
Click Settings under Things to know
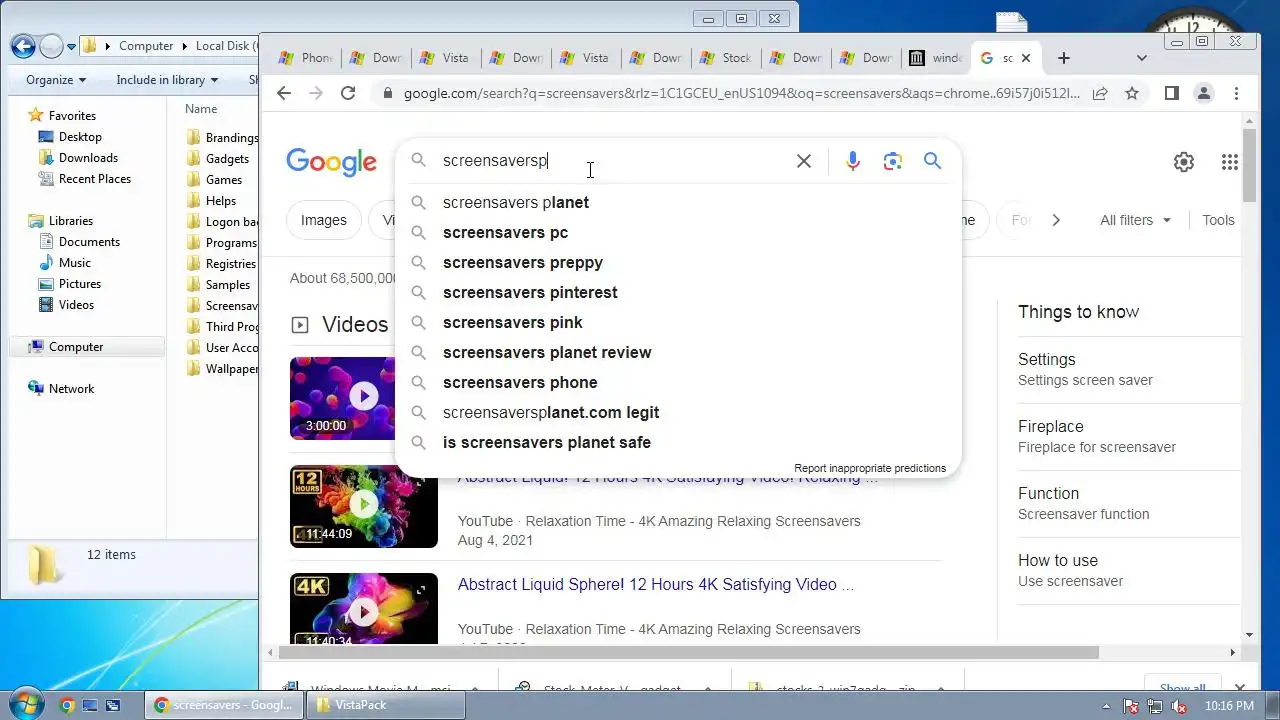click(x=1047, y=360)
